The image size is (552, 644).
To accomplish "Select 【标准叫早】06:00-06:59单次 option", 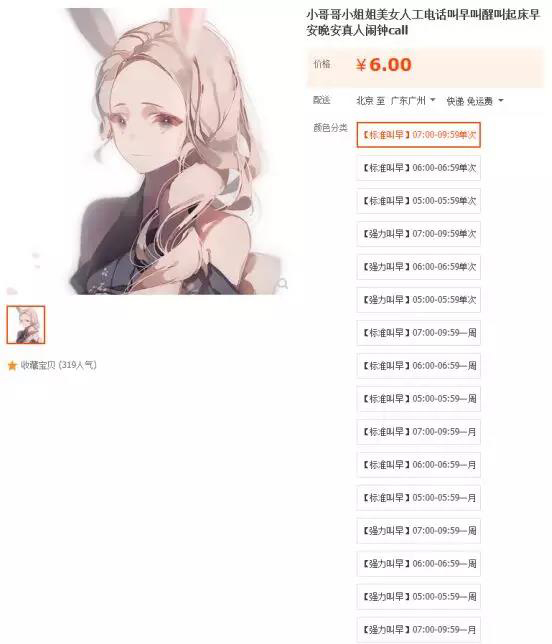I will 419,168.
